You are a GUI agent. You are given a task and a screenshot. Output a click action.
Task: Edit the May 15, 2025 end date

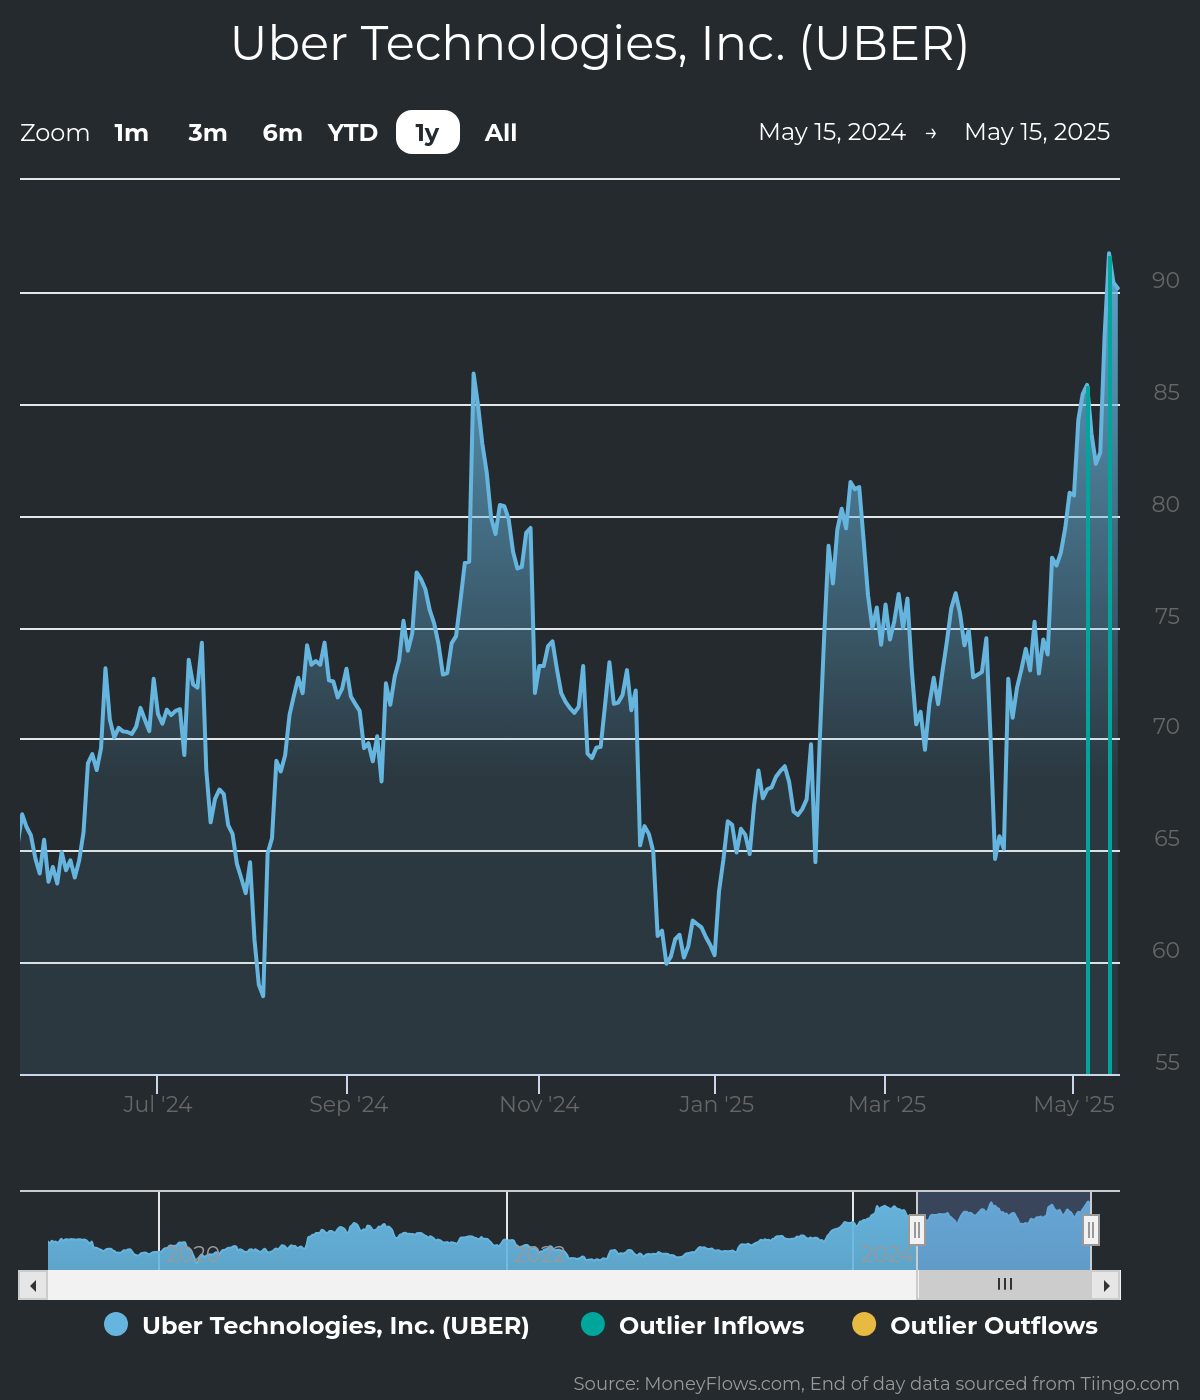click(1037, 132)
